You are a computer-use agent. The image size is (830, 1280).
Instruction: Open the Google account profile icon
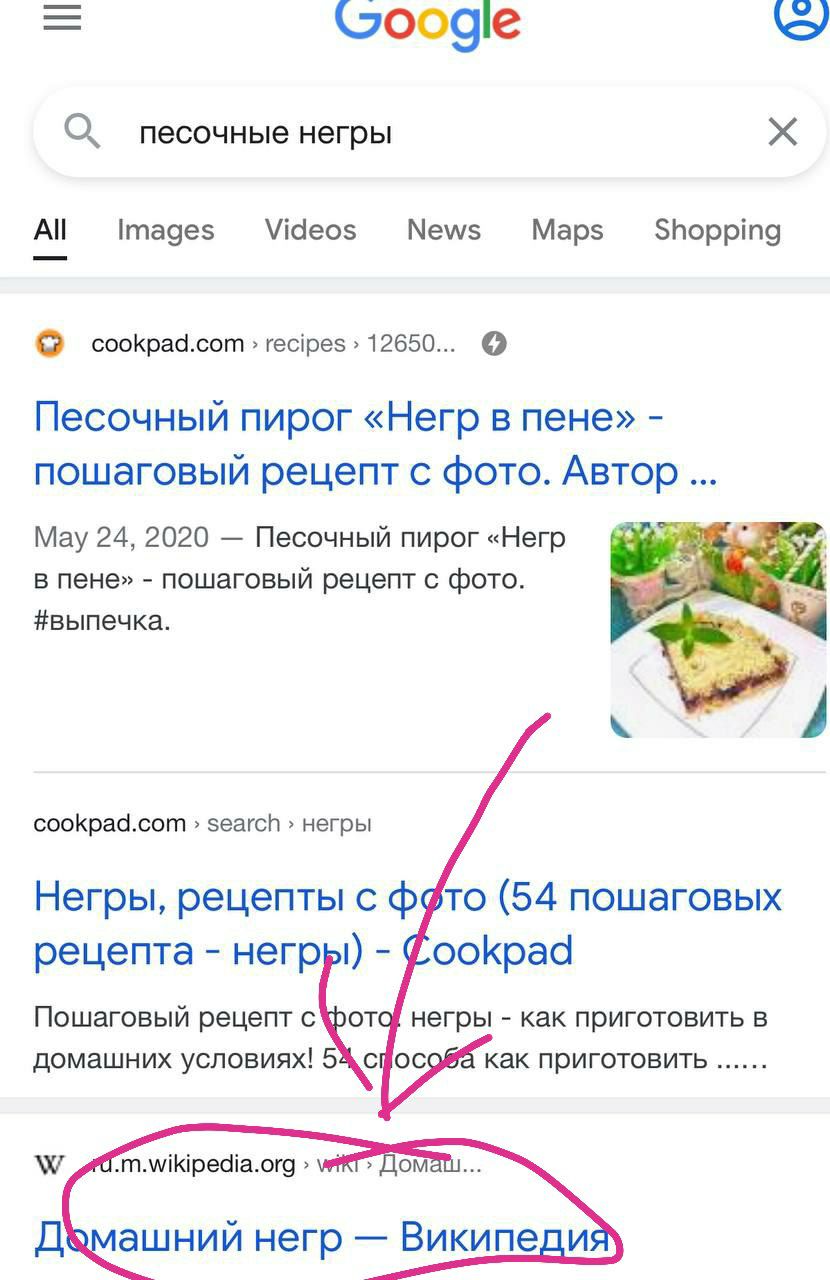coord(801,15)
